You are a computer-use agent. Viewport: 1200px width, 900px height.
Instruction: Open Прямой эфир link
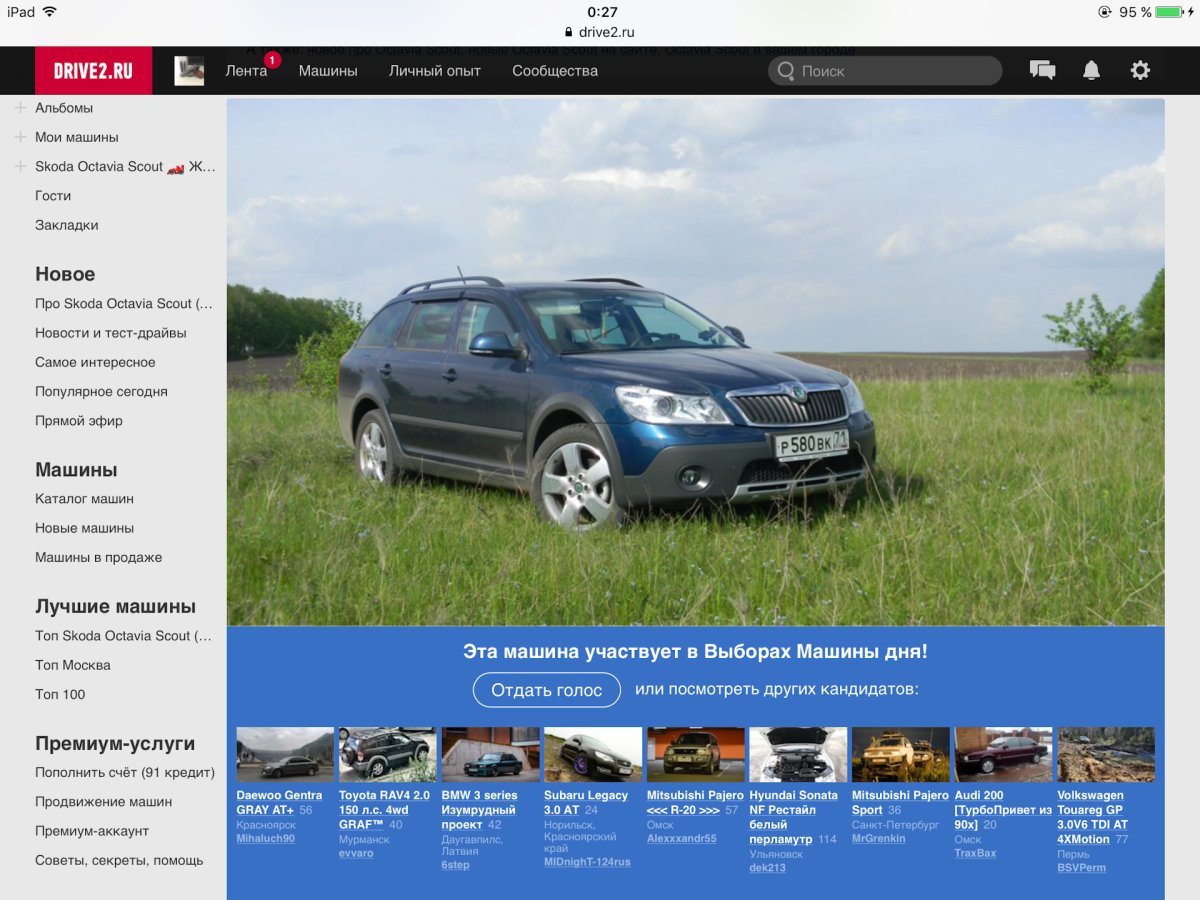tap(79, 421)
